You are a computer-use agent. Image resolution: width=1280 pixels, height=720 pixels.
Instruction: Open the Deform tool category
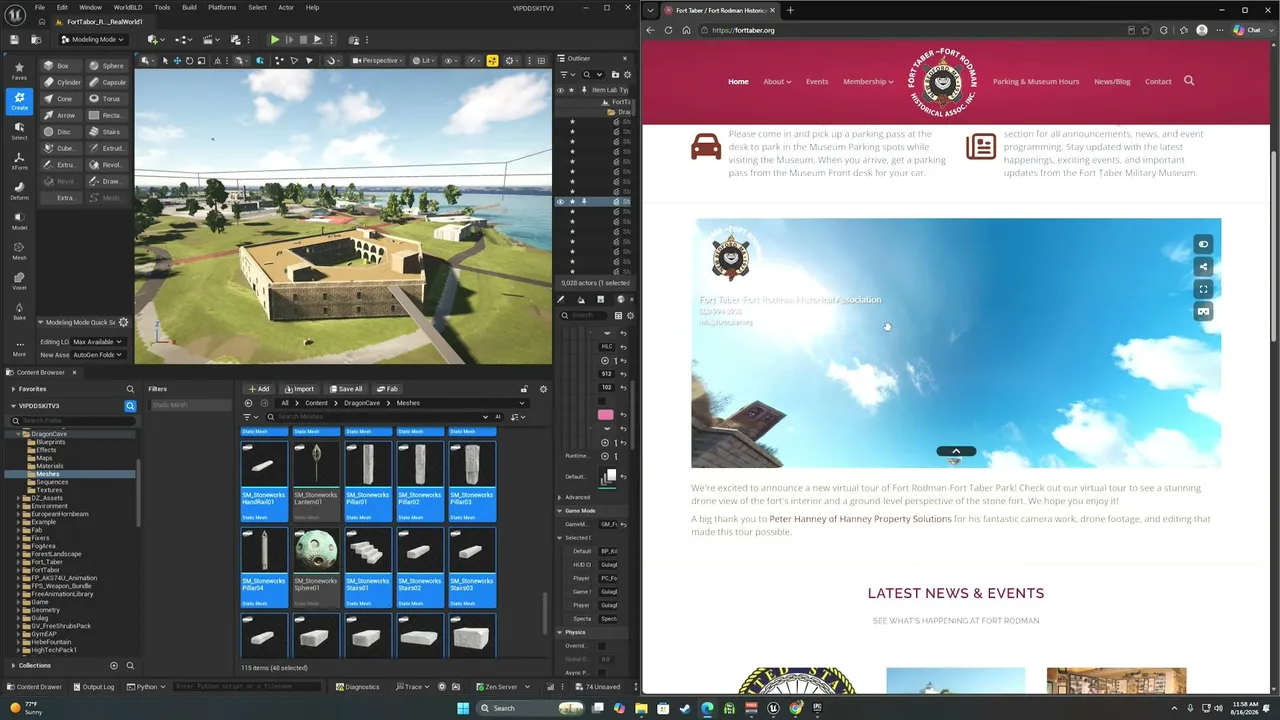click(x=19, y=190)
